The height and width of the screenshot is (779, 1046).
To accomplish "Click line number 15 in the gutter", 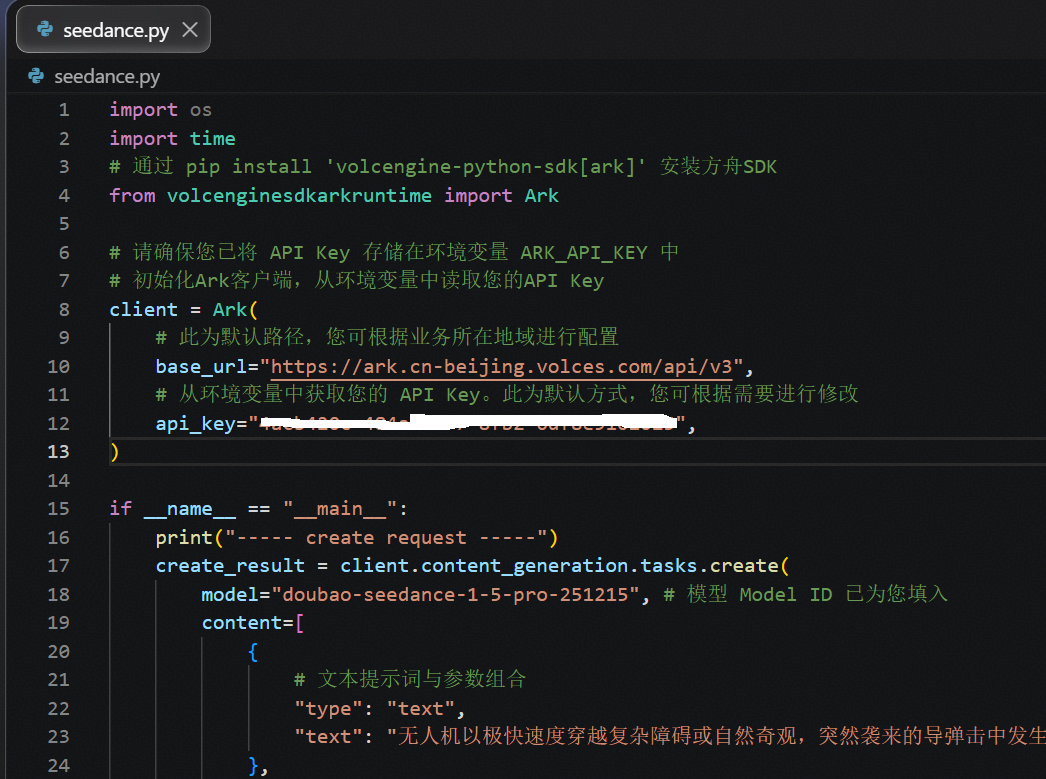I will click(x=59, y=509).
